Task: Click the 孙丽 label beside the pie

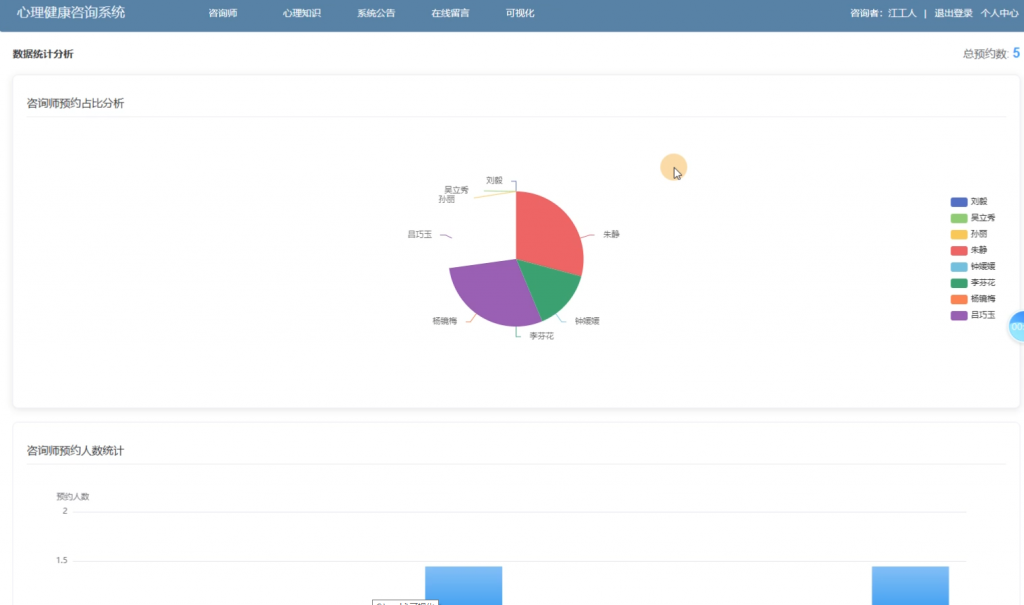Action: pyautogui.click(x=447, y=199)
